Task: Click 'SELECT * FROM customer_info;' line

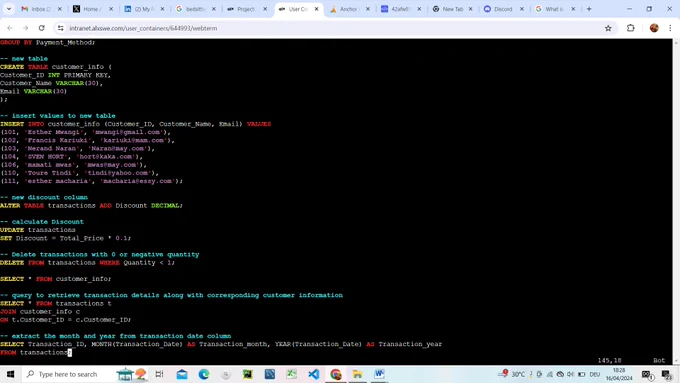Action: (x=56, y=279)
